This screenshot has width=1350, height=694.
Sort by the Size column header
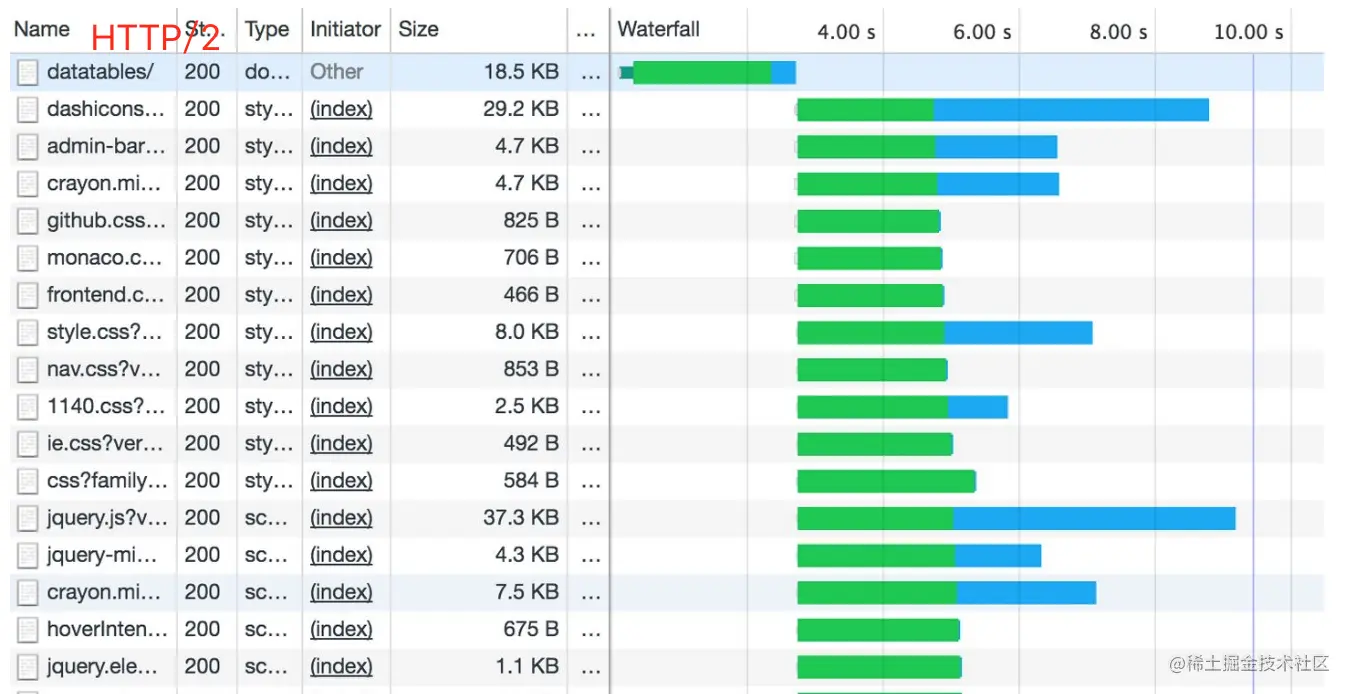(x=418, y=29)
